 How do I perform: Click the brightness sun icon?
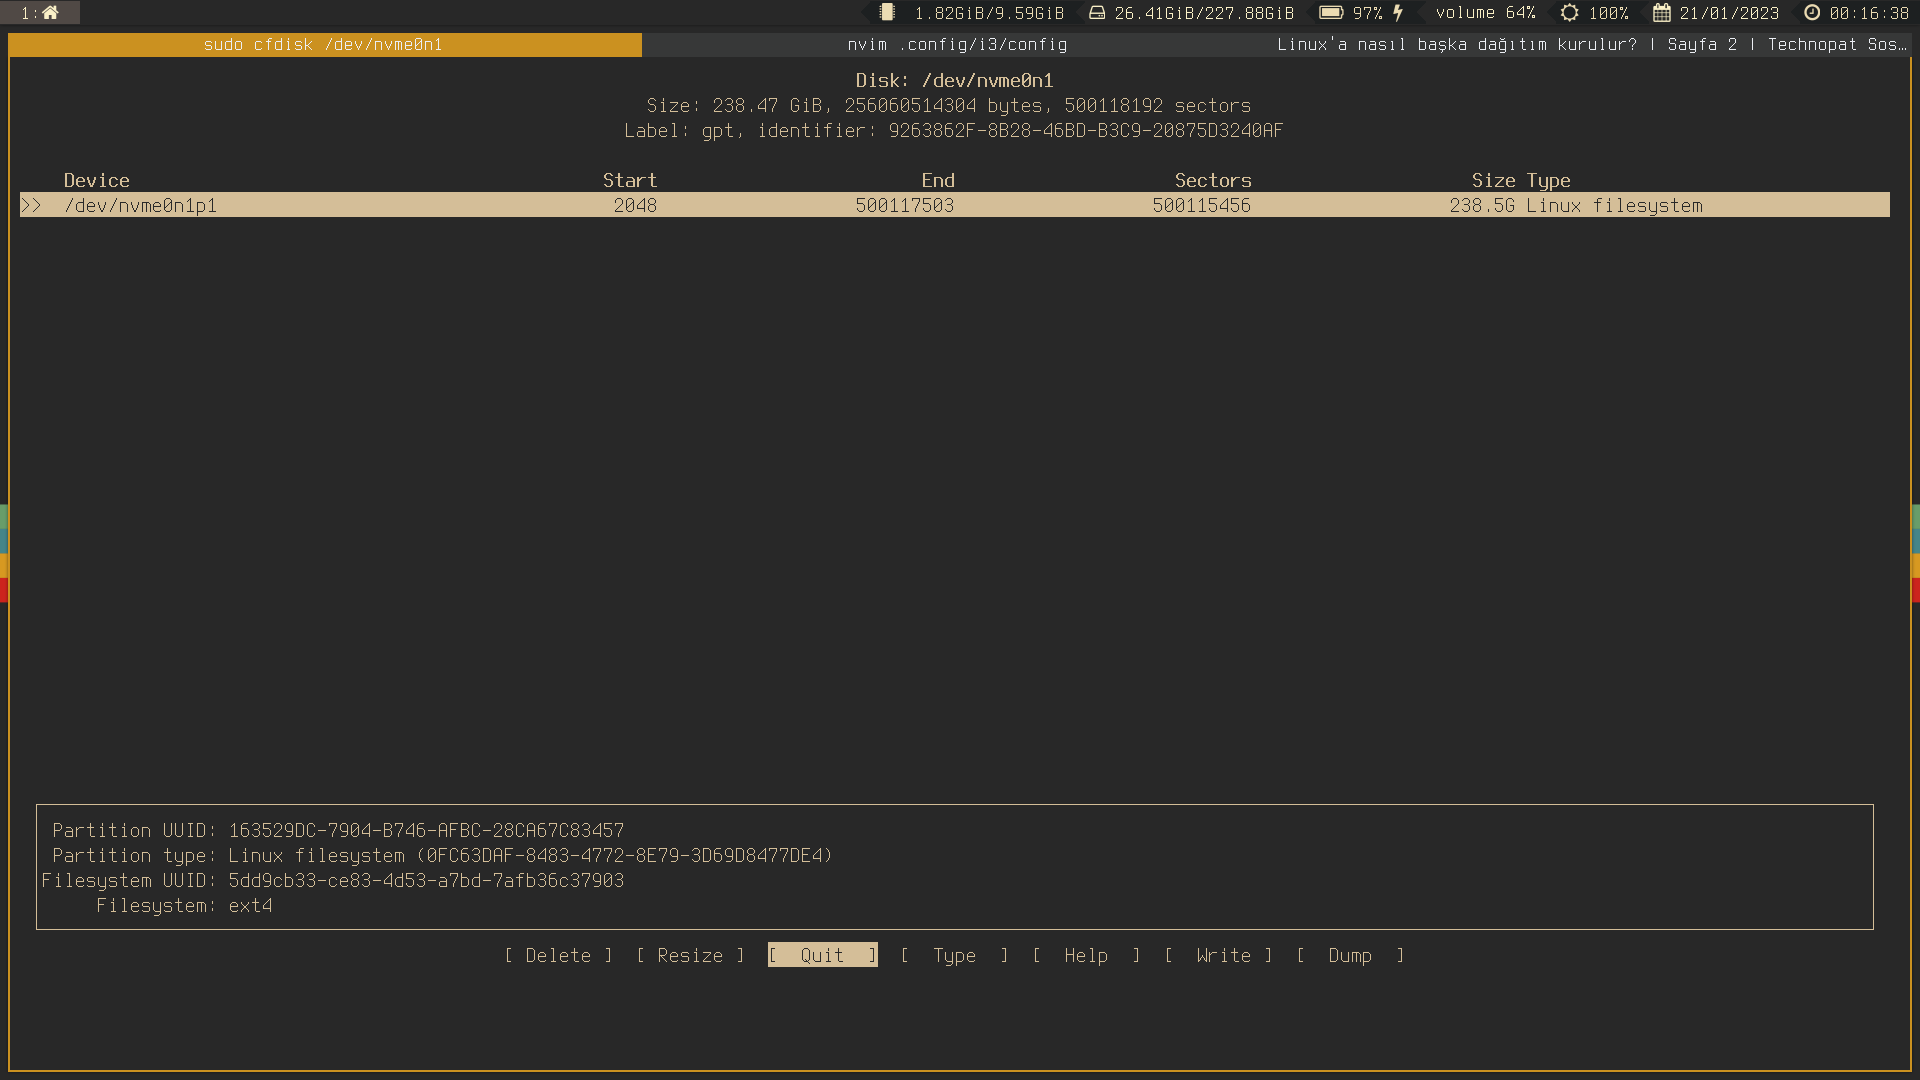1570,13
